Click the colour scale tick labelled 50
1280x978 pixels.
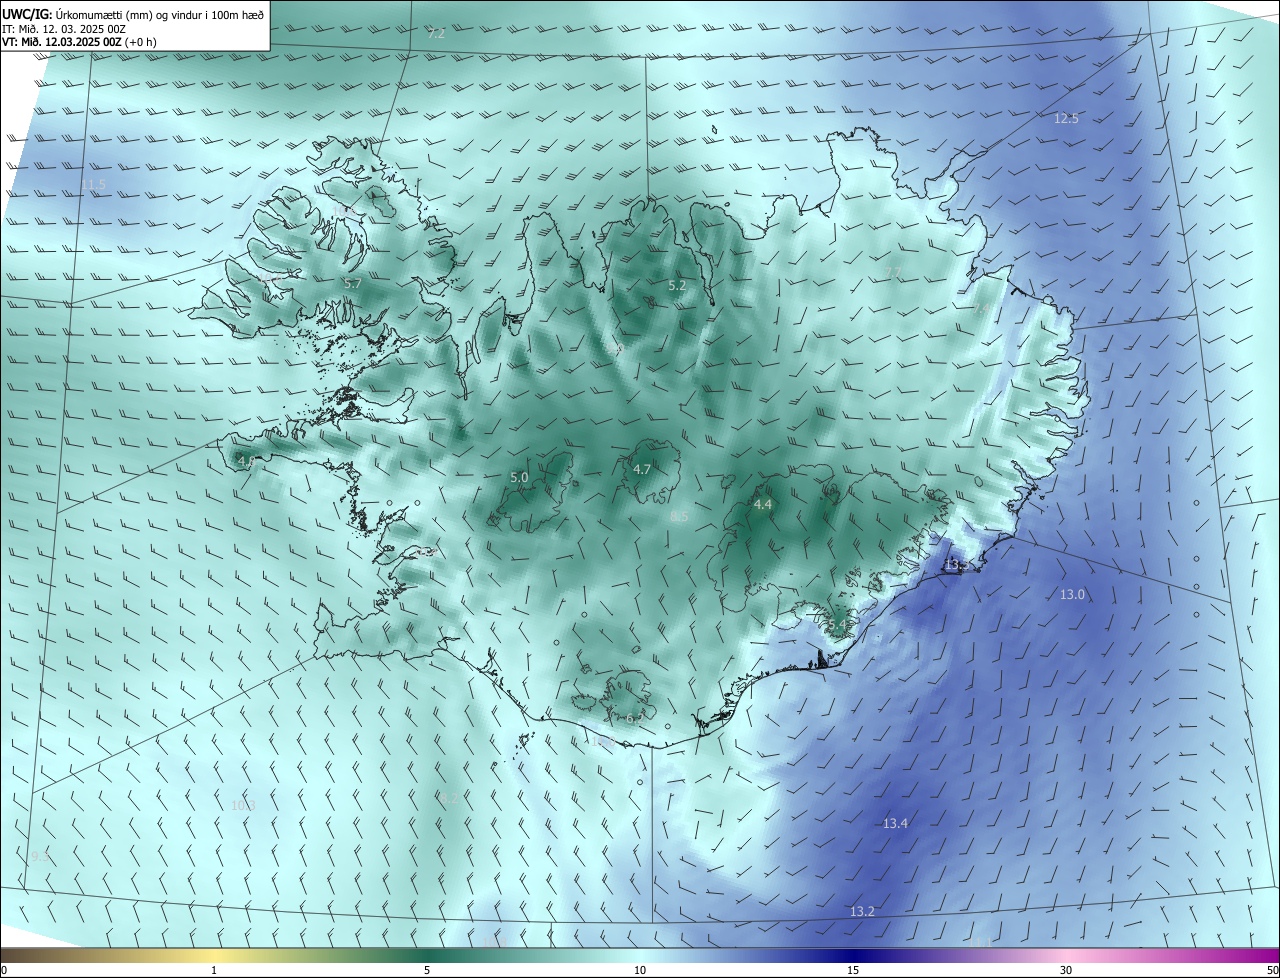(1272, 970)
